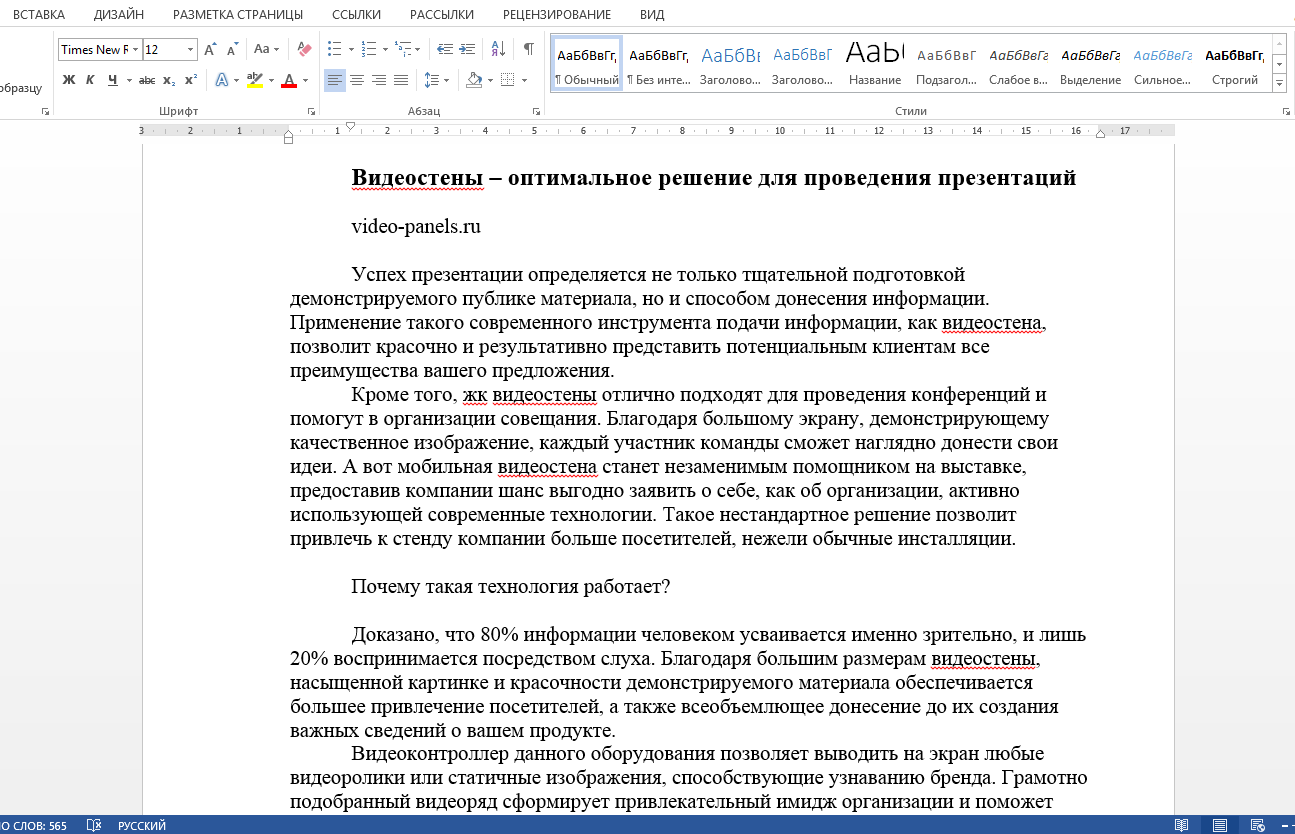Click the video-panels.ru text in document
1295x834 pixels.
416,227
